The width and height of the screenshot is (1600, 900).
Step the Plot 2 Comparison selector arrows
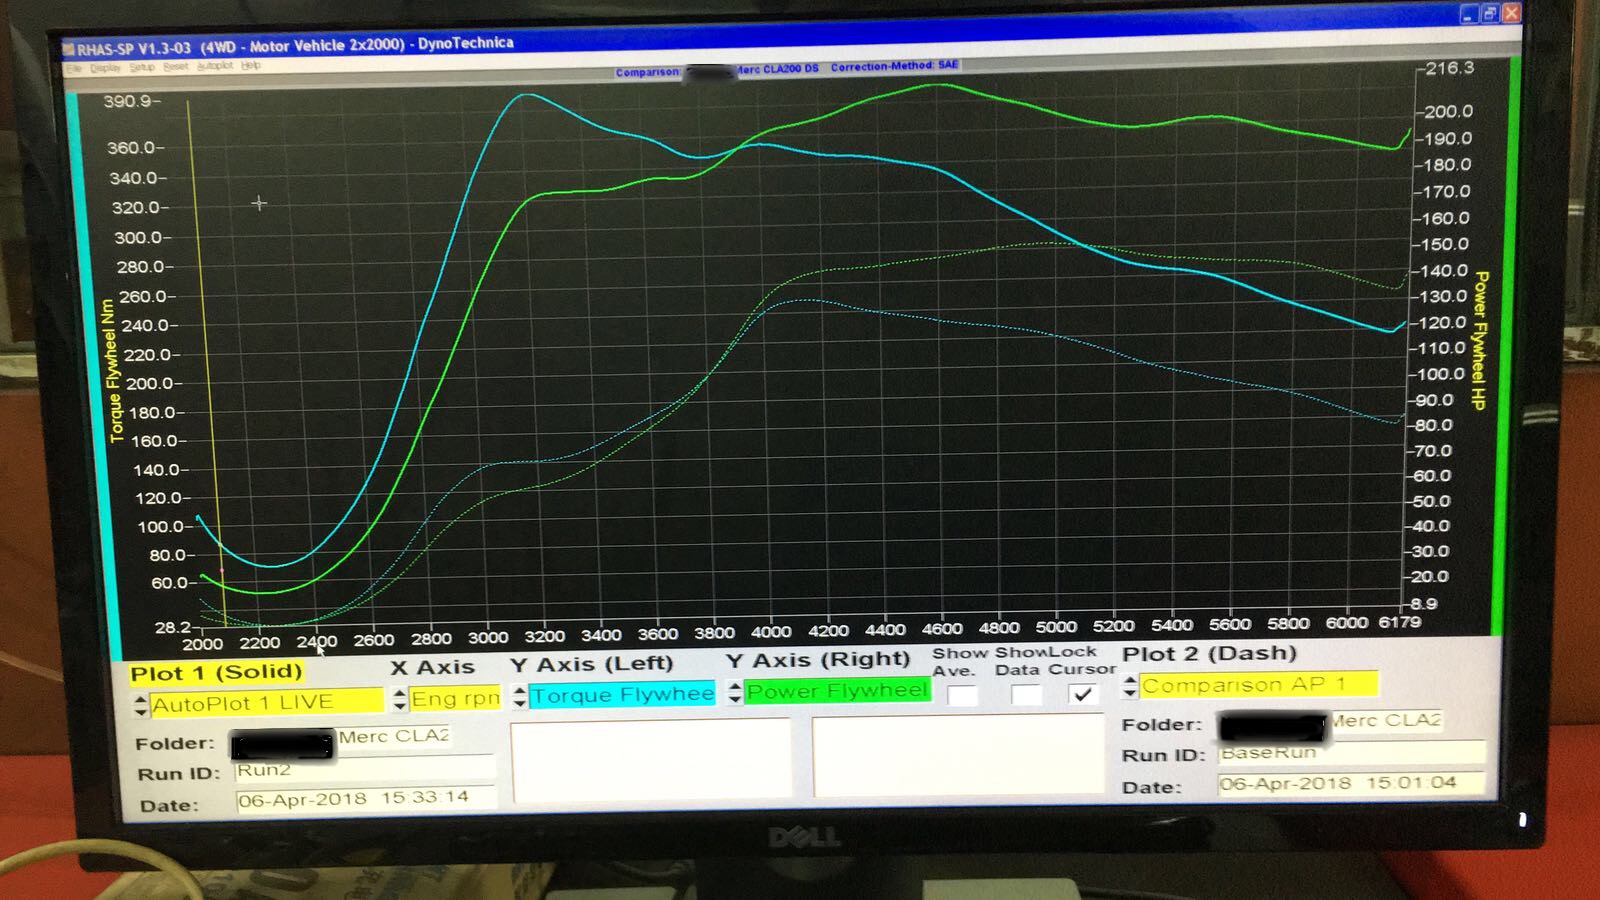pos(1131,686)
